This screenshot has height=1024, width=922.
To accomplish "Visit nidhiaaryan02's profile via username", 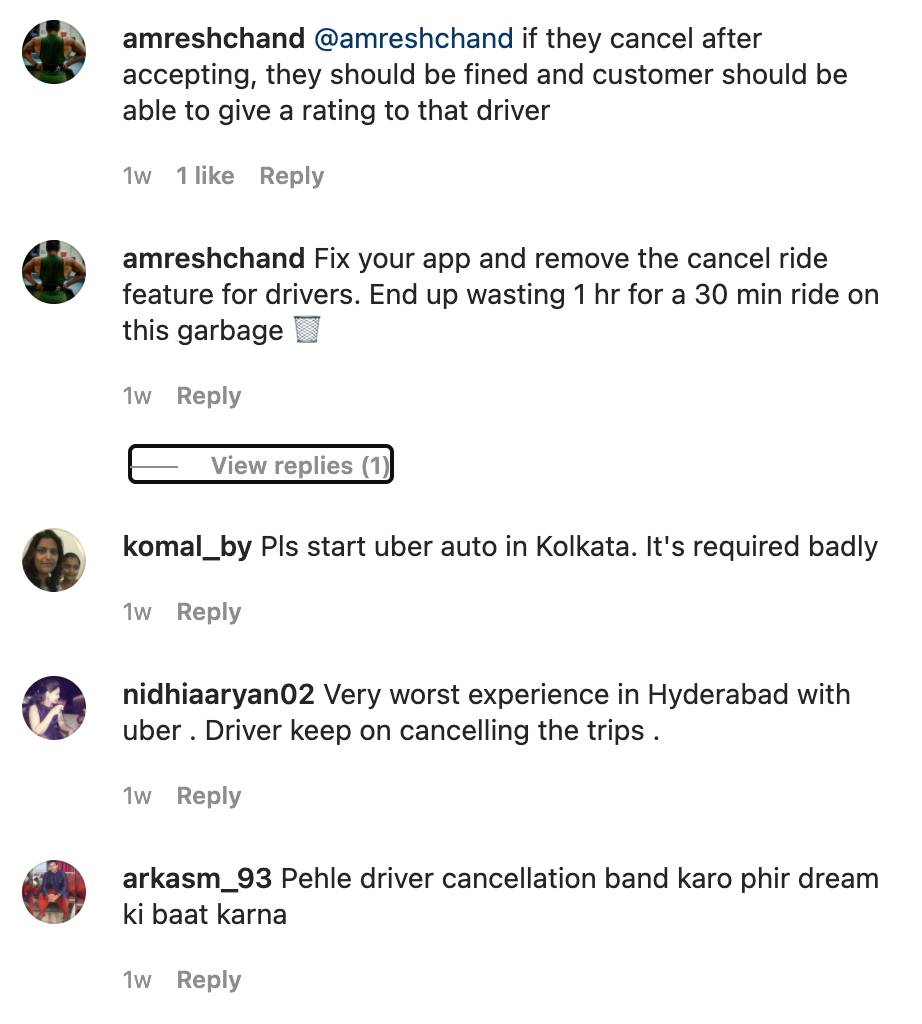I will [218, 694].
